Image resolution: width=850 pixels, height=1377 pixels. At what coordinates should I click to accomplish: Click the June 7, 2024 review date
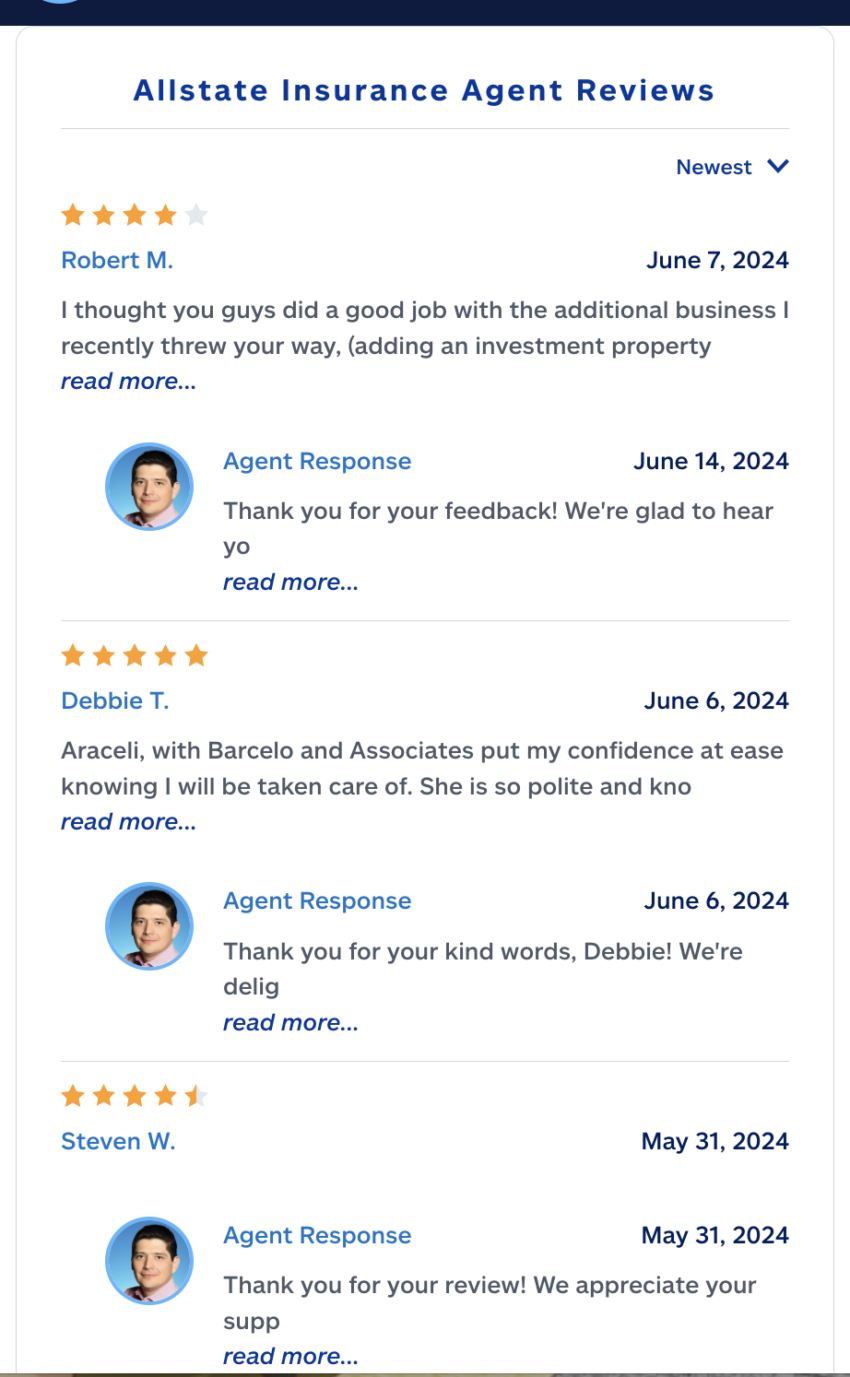[x=717, y=260]
